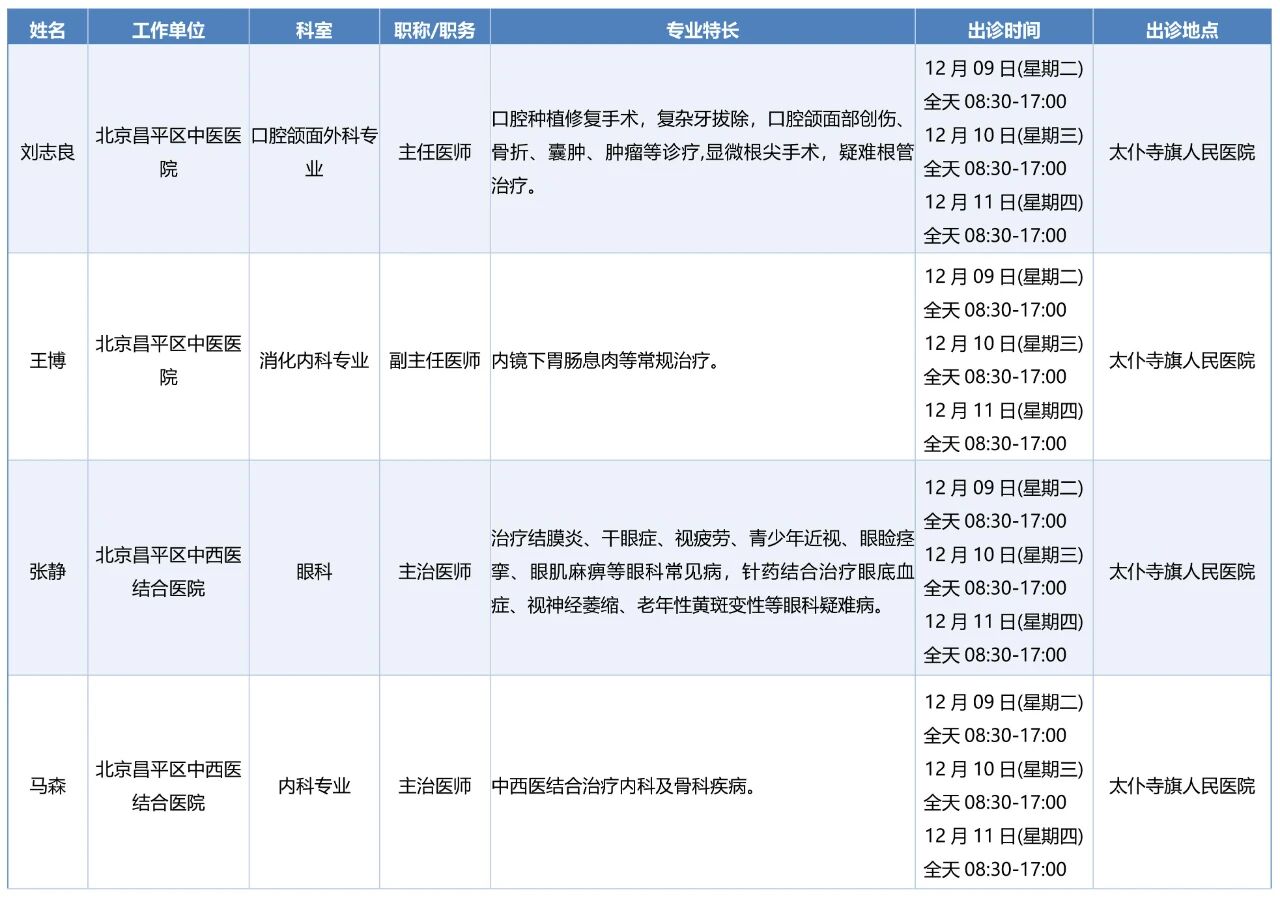This screenshot has height=905, width=1280.
Task: Select the 出诊时间 column header
Action: [x=1003, y=30]
